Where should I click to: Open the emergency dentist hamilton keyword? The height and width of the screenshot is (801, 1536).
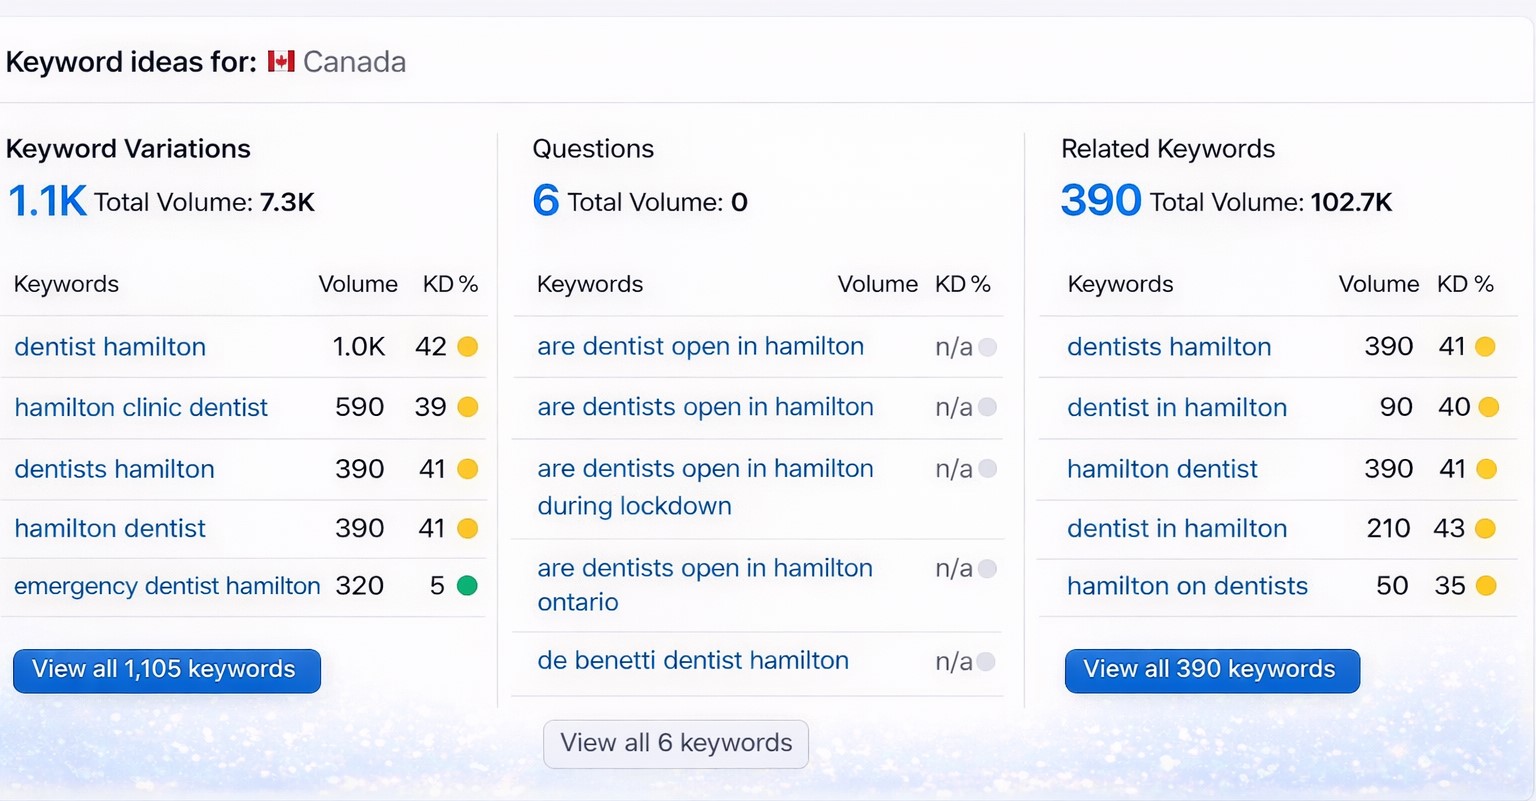(166, 587)
